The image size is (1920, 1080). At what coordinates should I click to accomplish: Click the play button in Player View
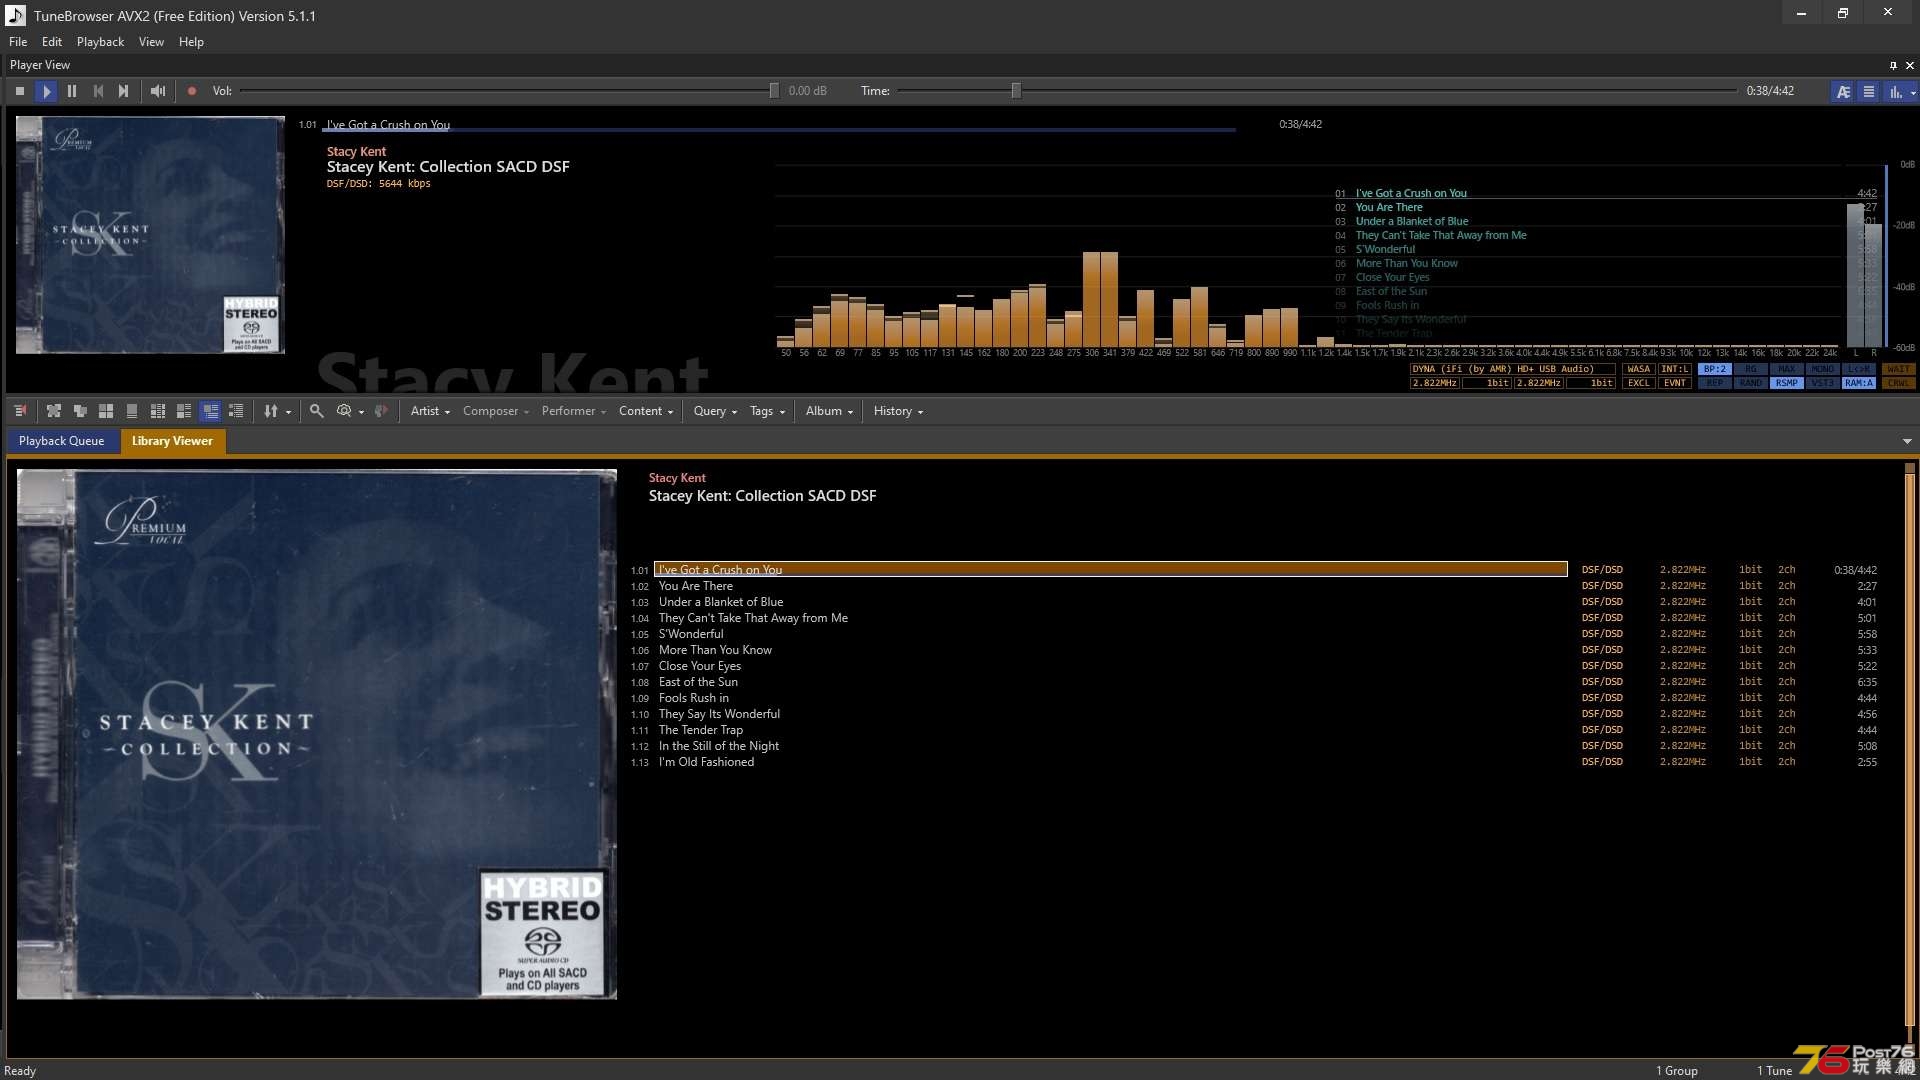(x=46, y=91)
